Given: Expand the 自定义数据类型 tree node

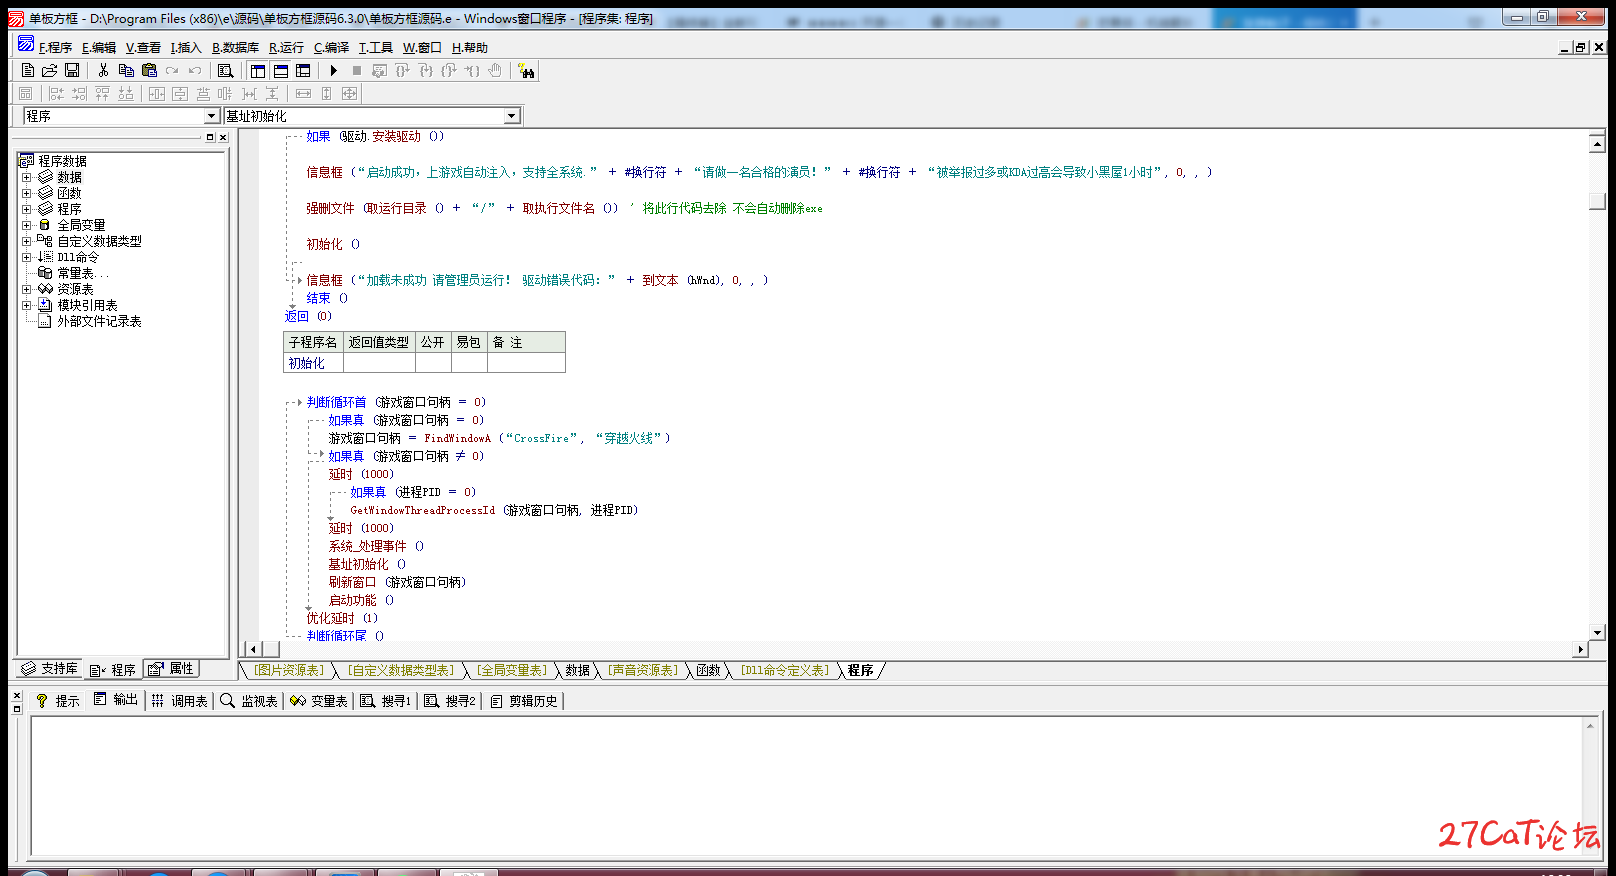Looking at the screenshot, I should [26, 241].
